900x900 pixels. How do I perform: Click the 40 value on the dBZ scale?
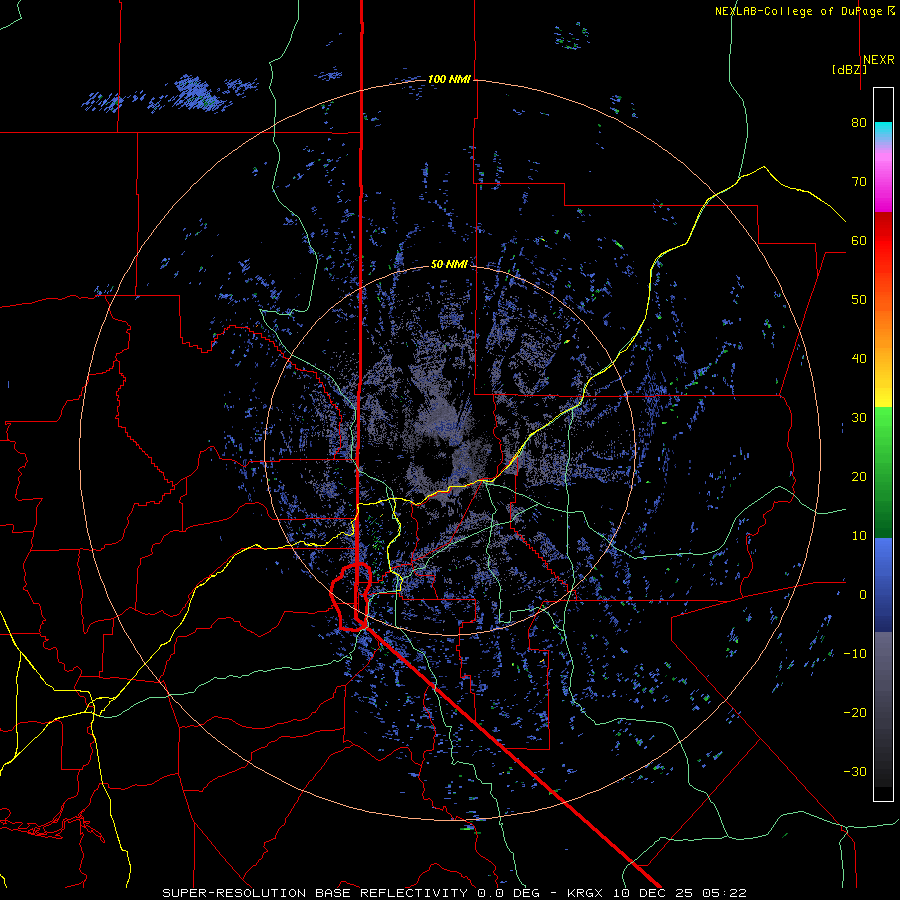tap(859, 359)
